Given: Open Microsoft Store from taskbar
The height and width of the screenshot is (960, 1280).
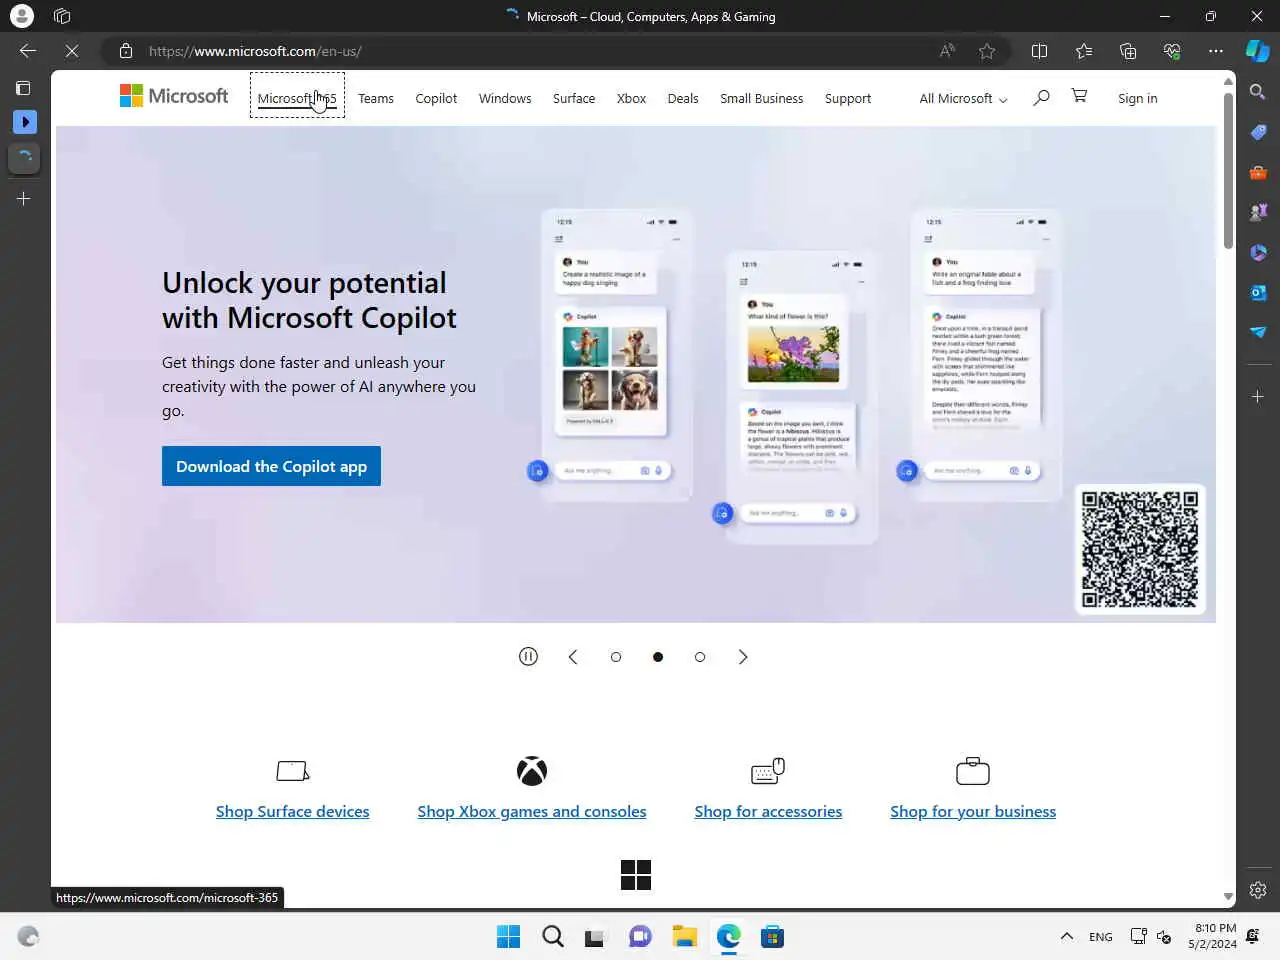Looking at the screenshot, I should [x=772, y=936].
